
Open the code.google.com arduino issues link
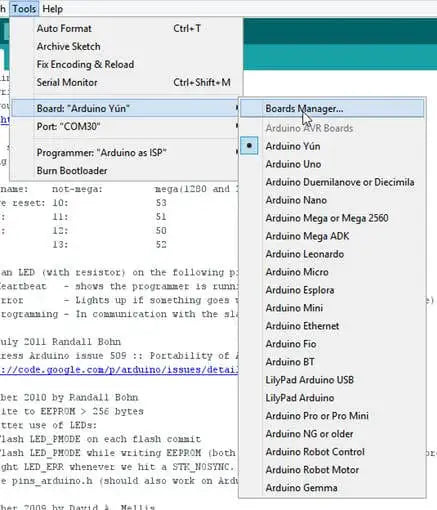coord(119,370)
